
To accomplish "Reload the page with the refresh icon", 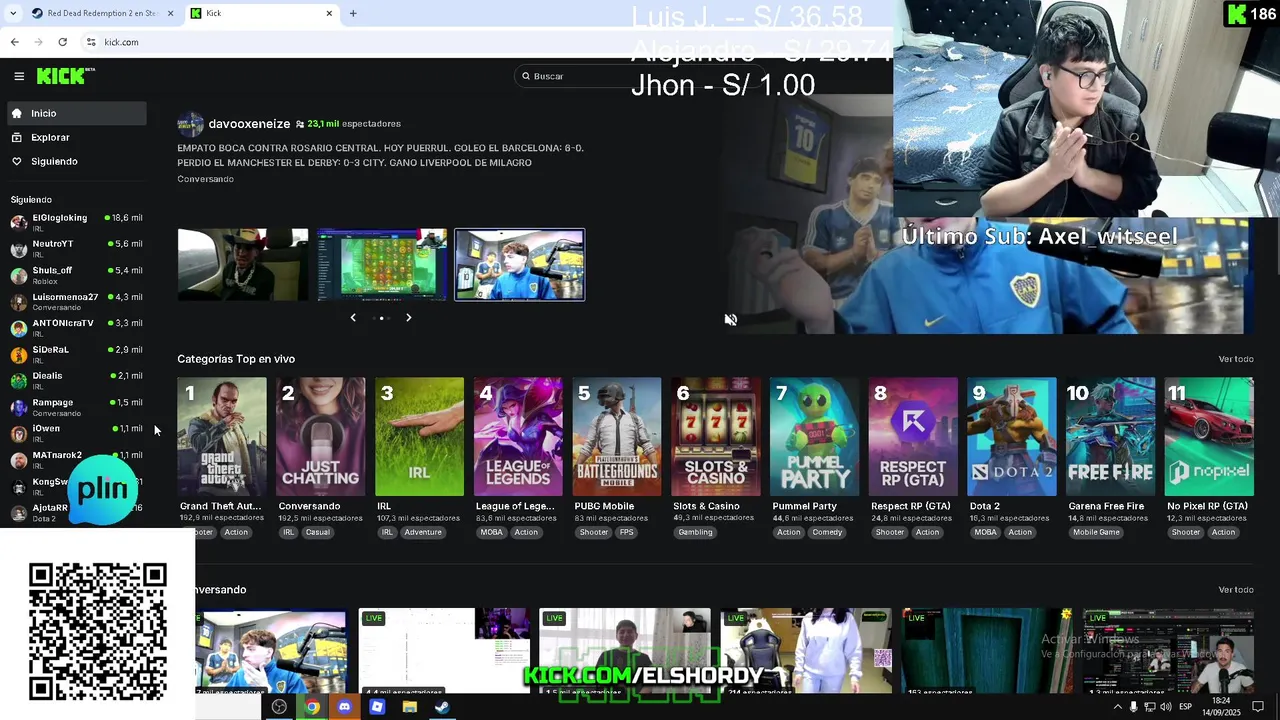I will (x=63, y=42).
